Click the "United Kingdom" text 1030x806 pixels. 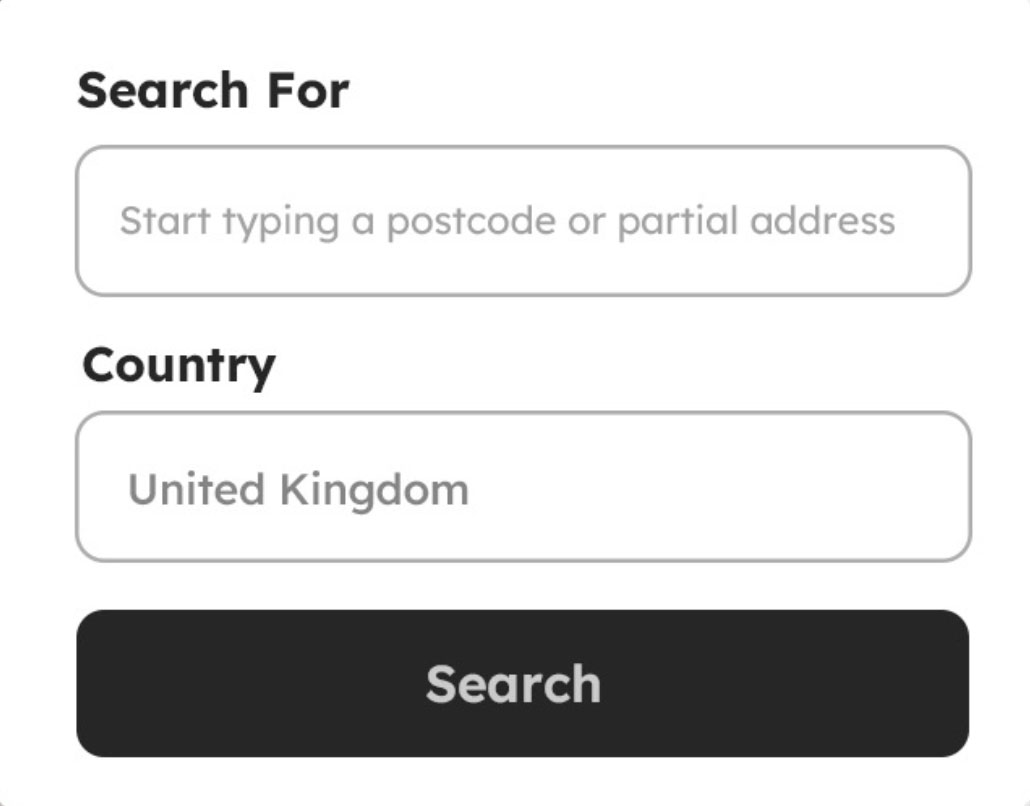(298, 490)
